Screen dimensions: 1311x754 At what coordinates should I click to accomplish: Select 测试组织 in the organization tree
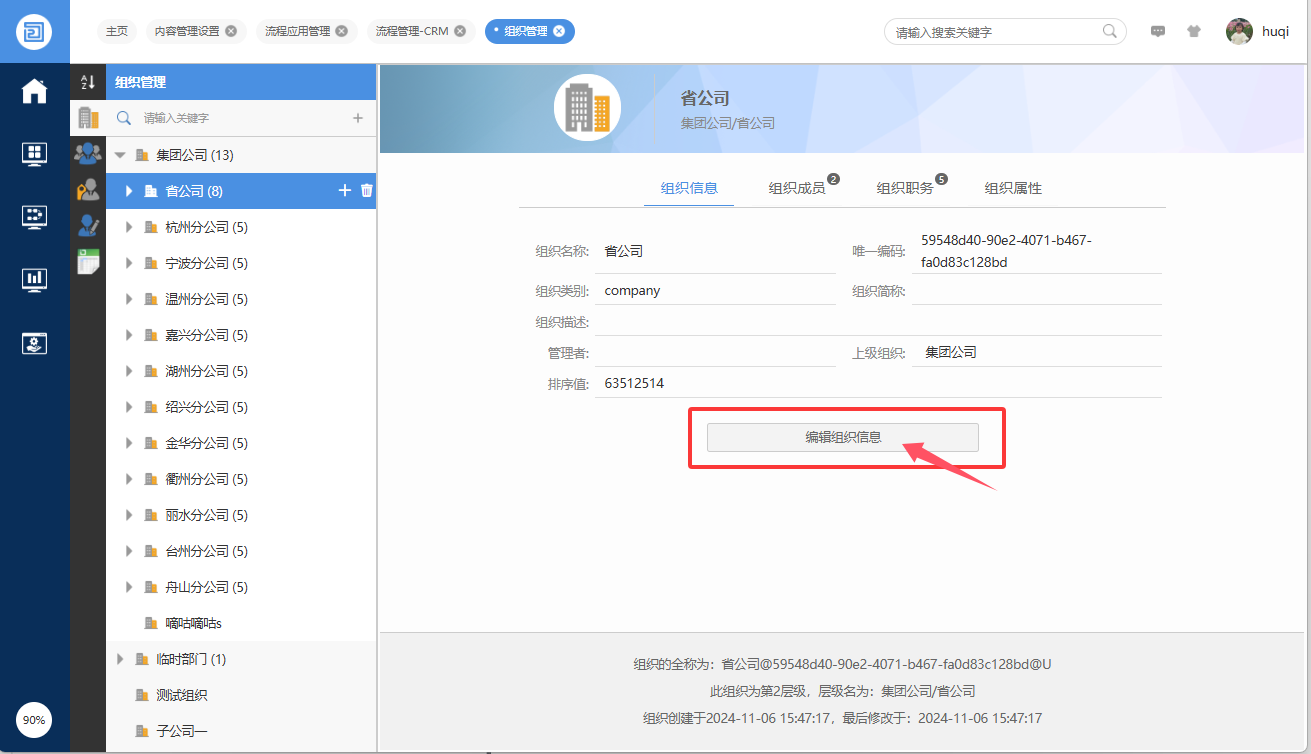[x=181, y=695]
